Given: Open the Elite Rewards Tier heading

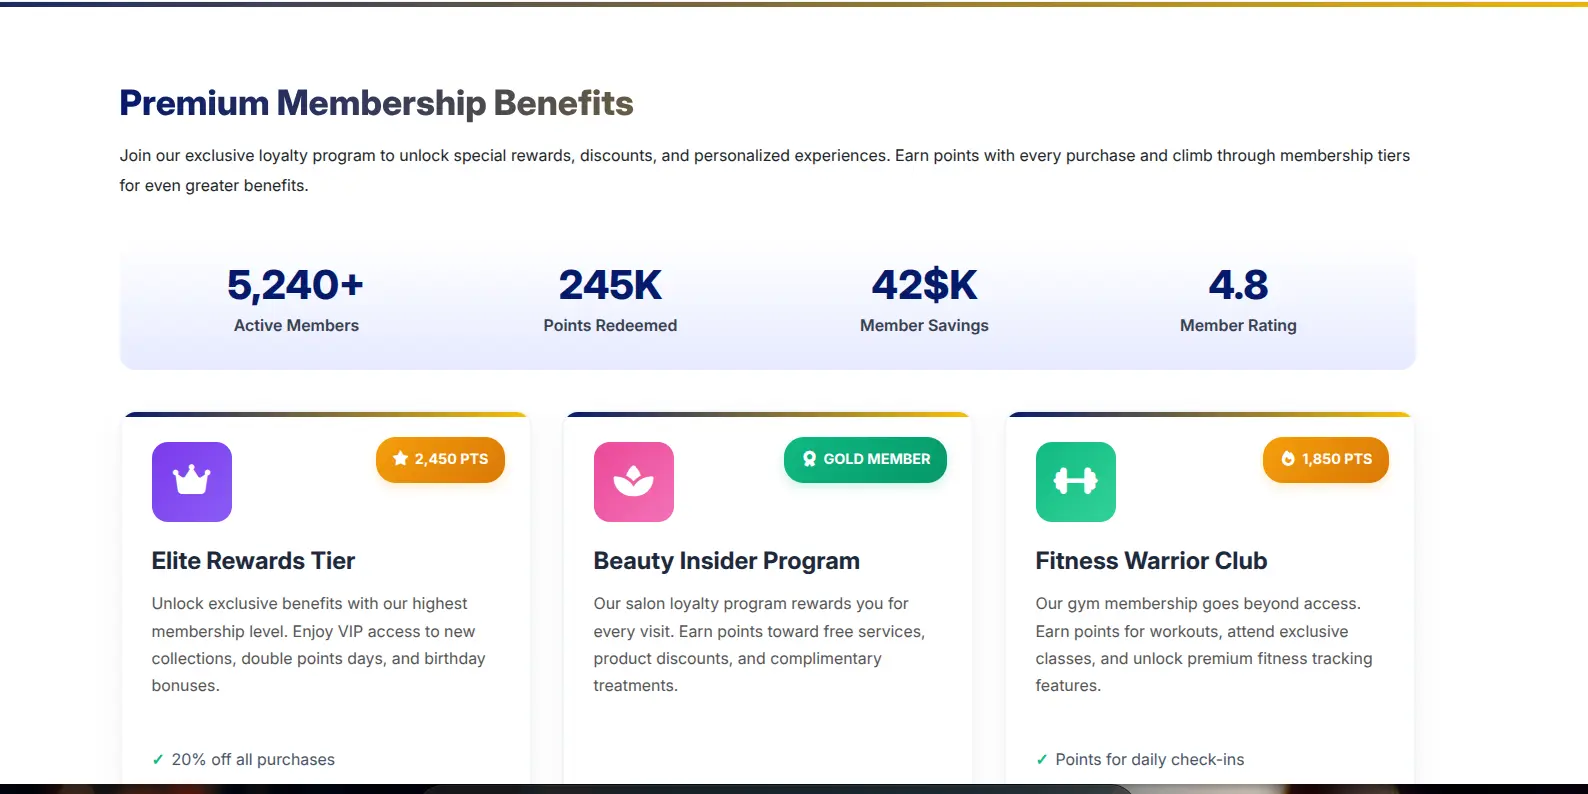Looking at the screenshot, I should 252,561.
